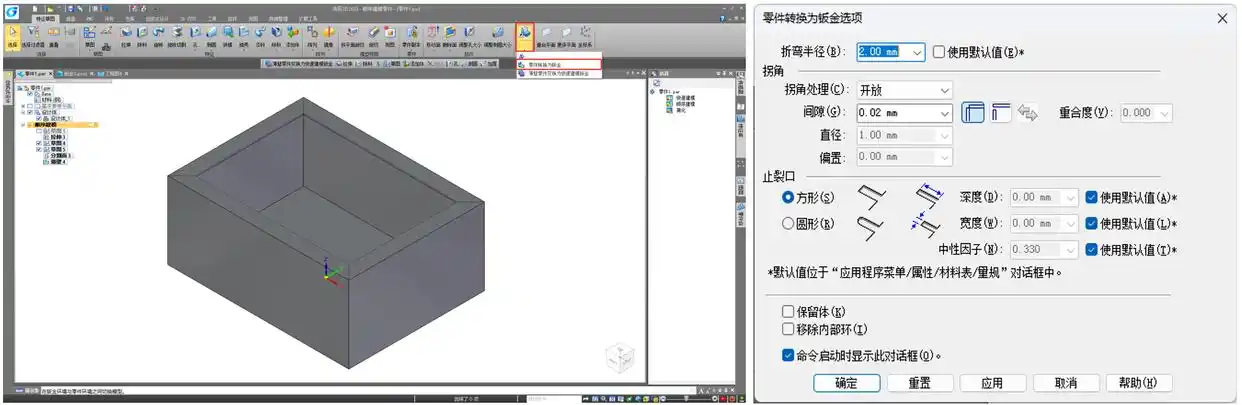Open the 深度 0.00 mm dropdown
The width and height of the screenshot is (1242, 405).
[x=1071, y=198]
